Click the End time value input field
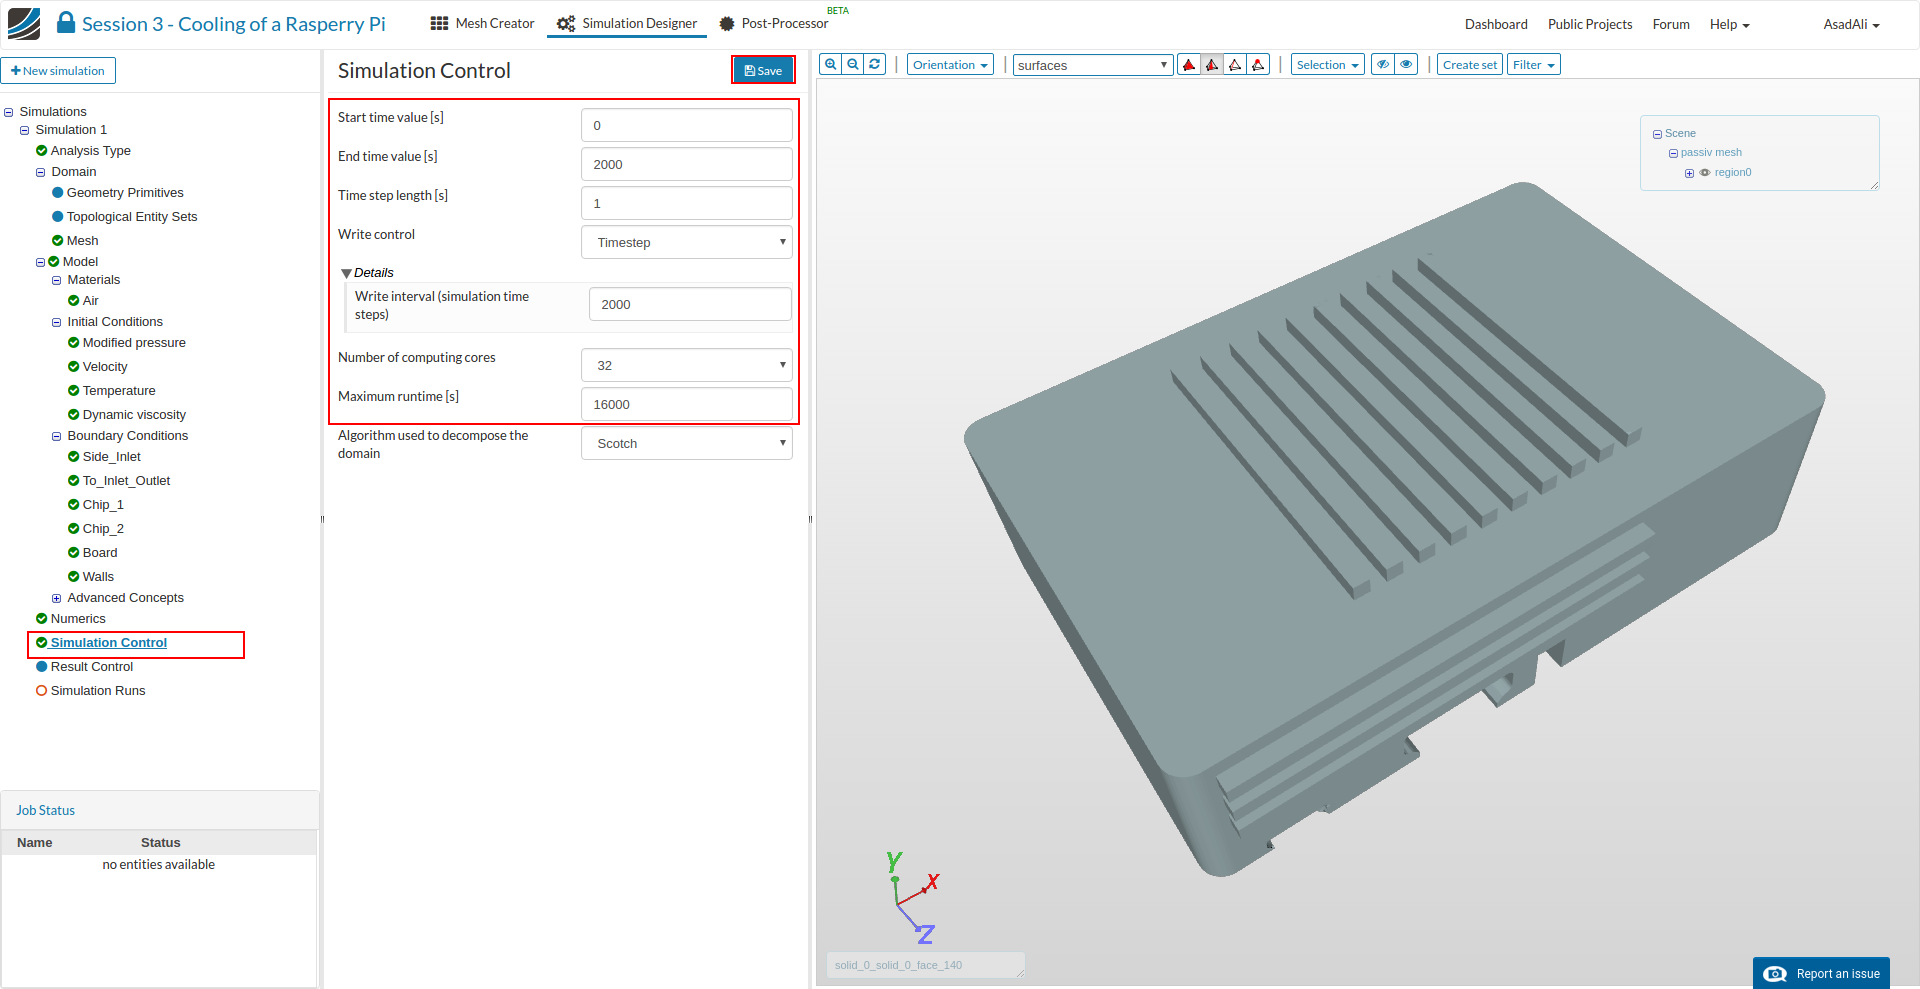Image resolution: width=1920 pixels, height=989 pixels. [x=686, y=164]
